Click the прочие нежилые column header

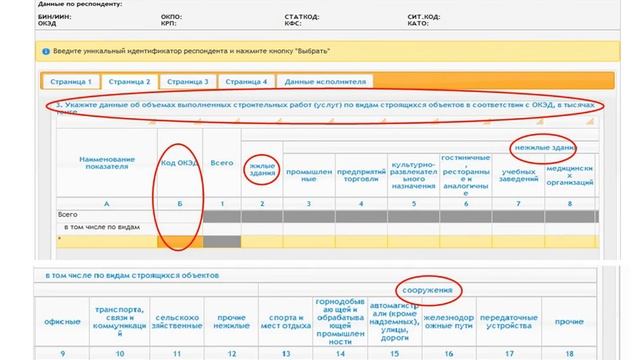point(231,322)
